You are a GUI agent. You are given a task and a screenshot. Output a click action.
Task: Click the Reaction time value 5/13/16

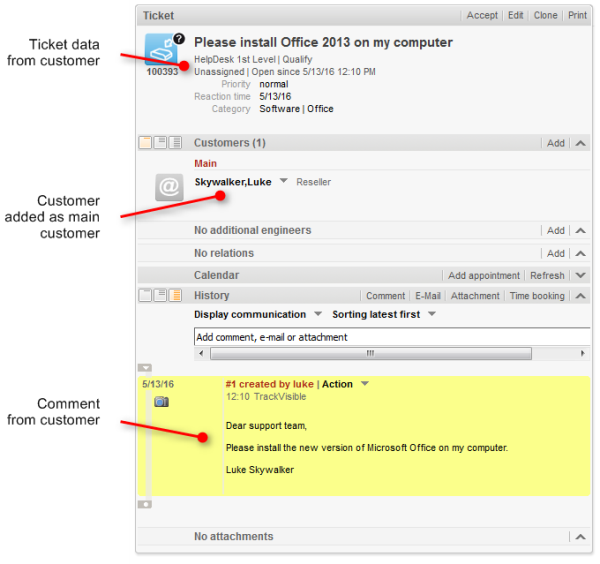pyautogui.click(x=275, y=96)
